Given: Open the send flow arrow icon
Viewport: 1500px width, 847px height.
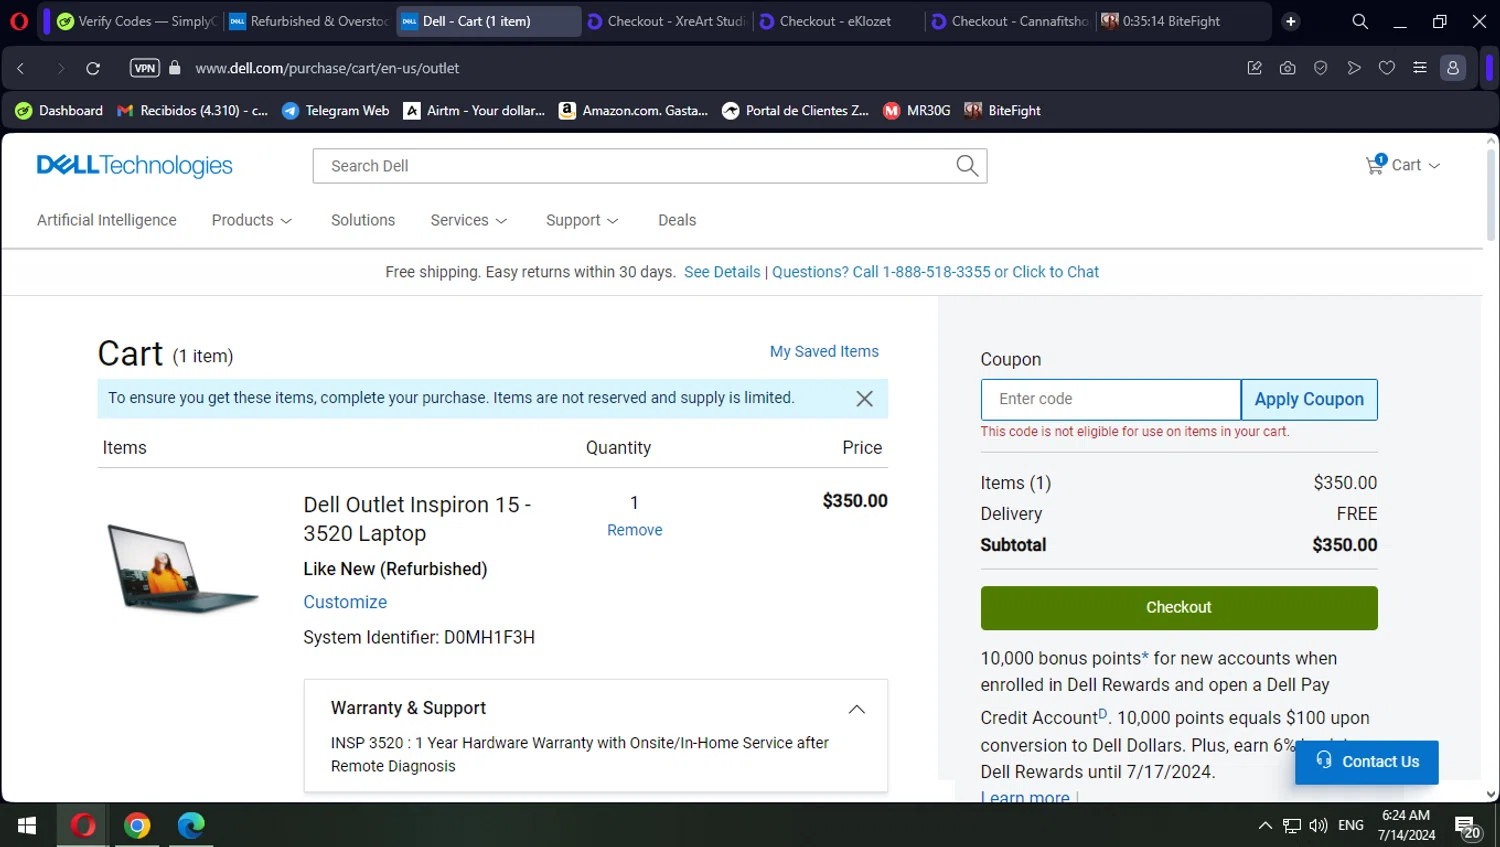Looking at the screenshot, I should pos(1353,68).
